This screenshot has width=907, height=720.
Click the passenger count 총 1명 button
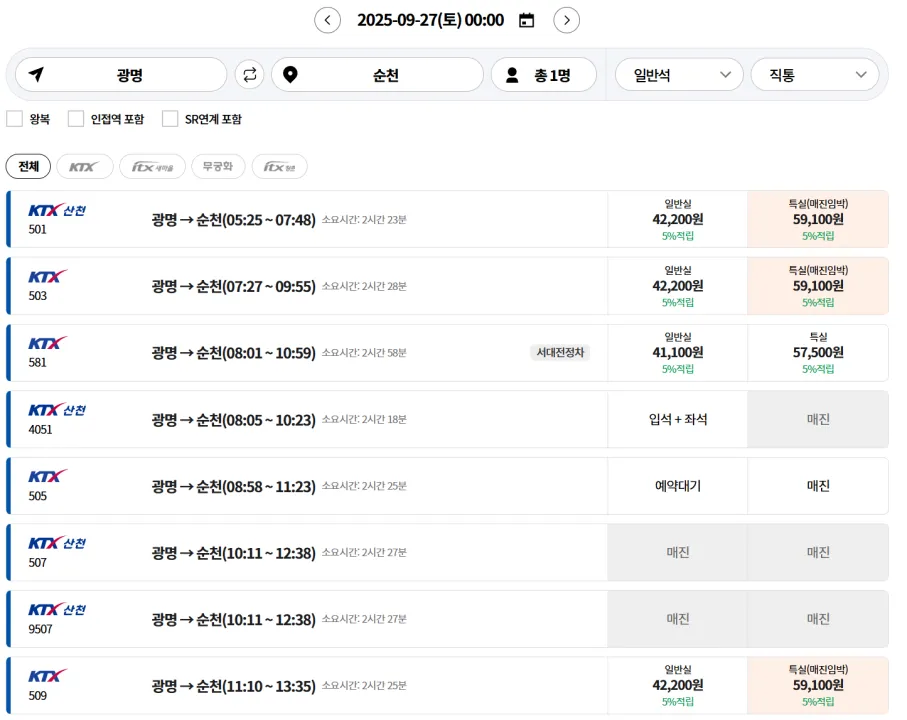point(543,75)
